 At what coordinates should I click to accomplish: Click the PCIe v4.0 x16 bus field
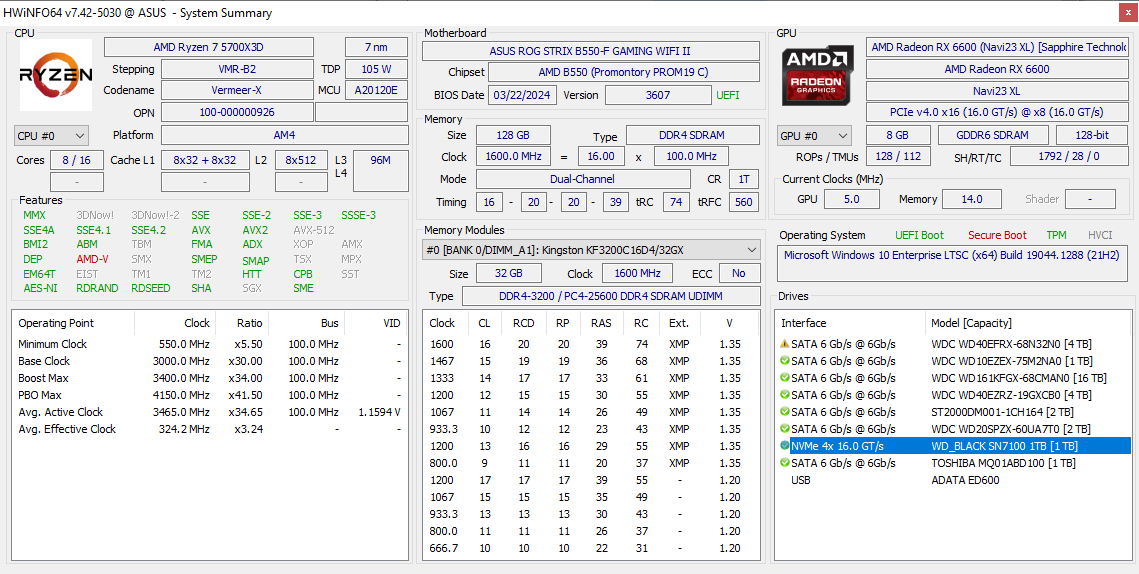[x=997, y=112]
